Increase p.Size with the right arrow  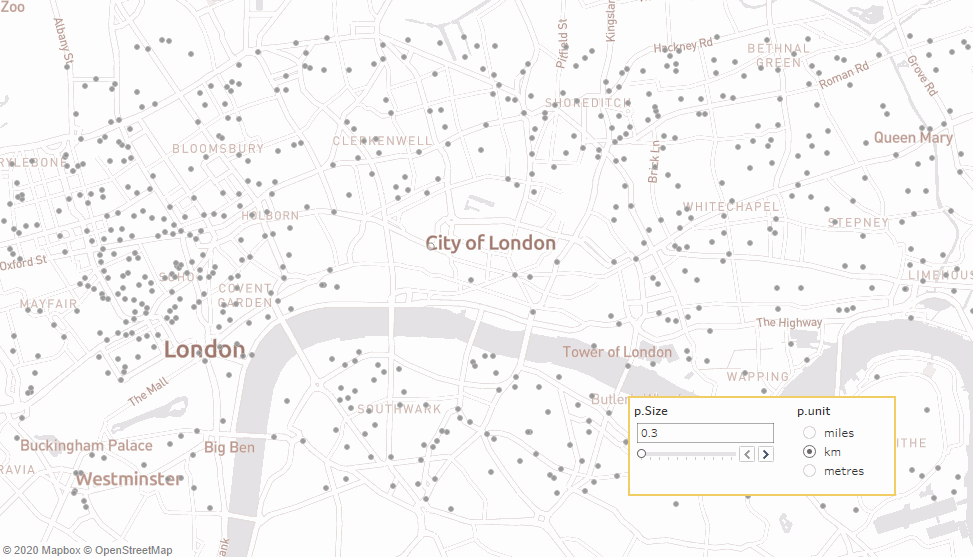(x=766, y=455)
